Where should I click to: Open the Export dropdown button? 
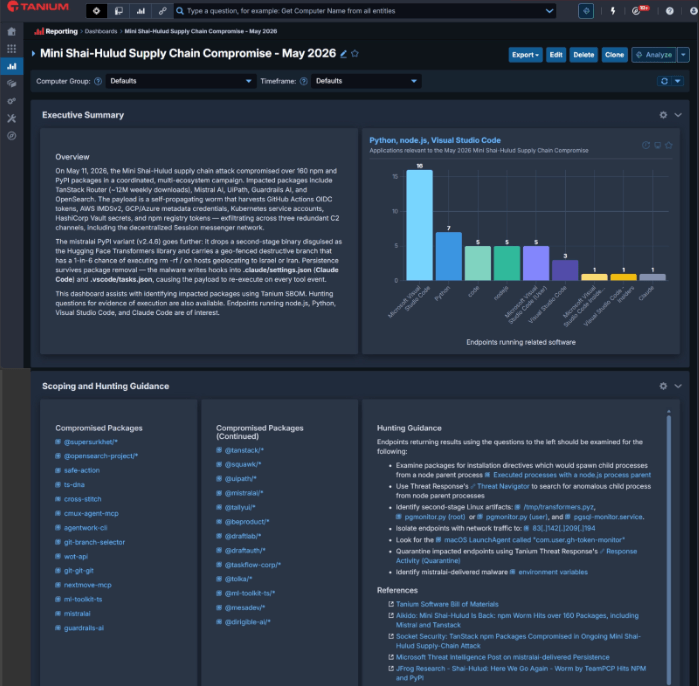[525, 55]
